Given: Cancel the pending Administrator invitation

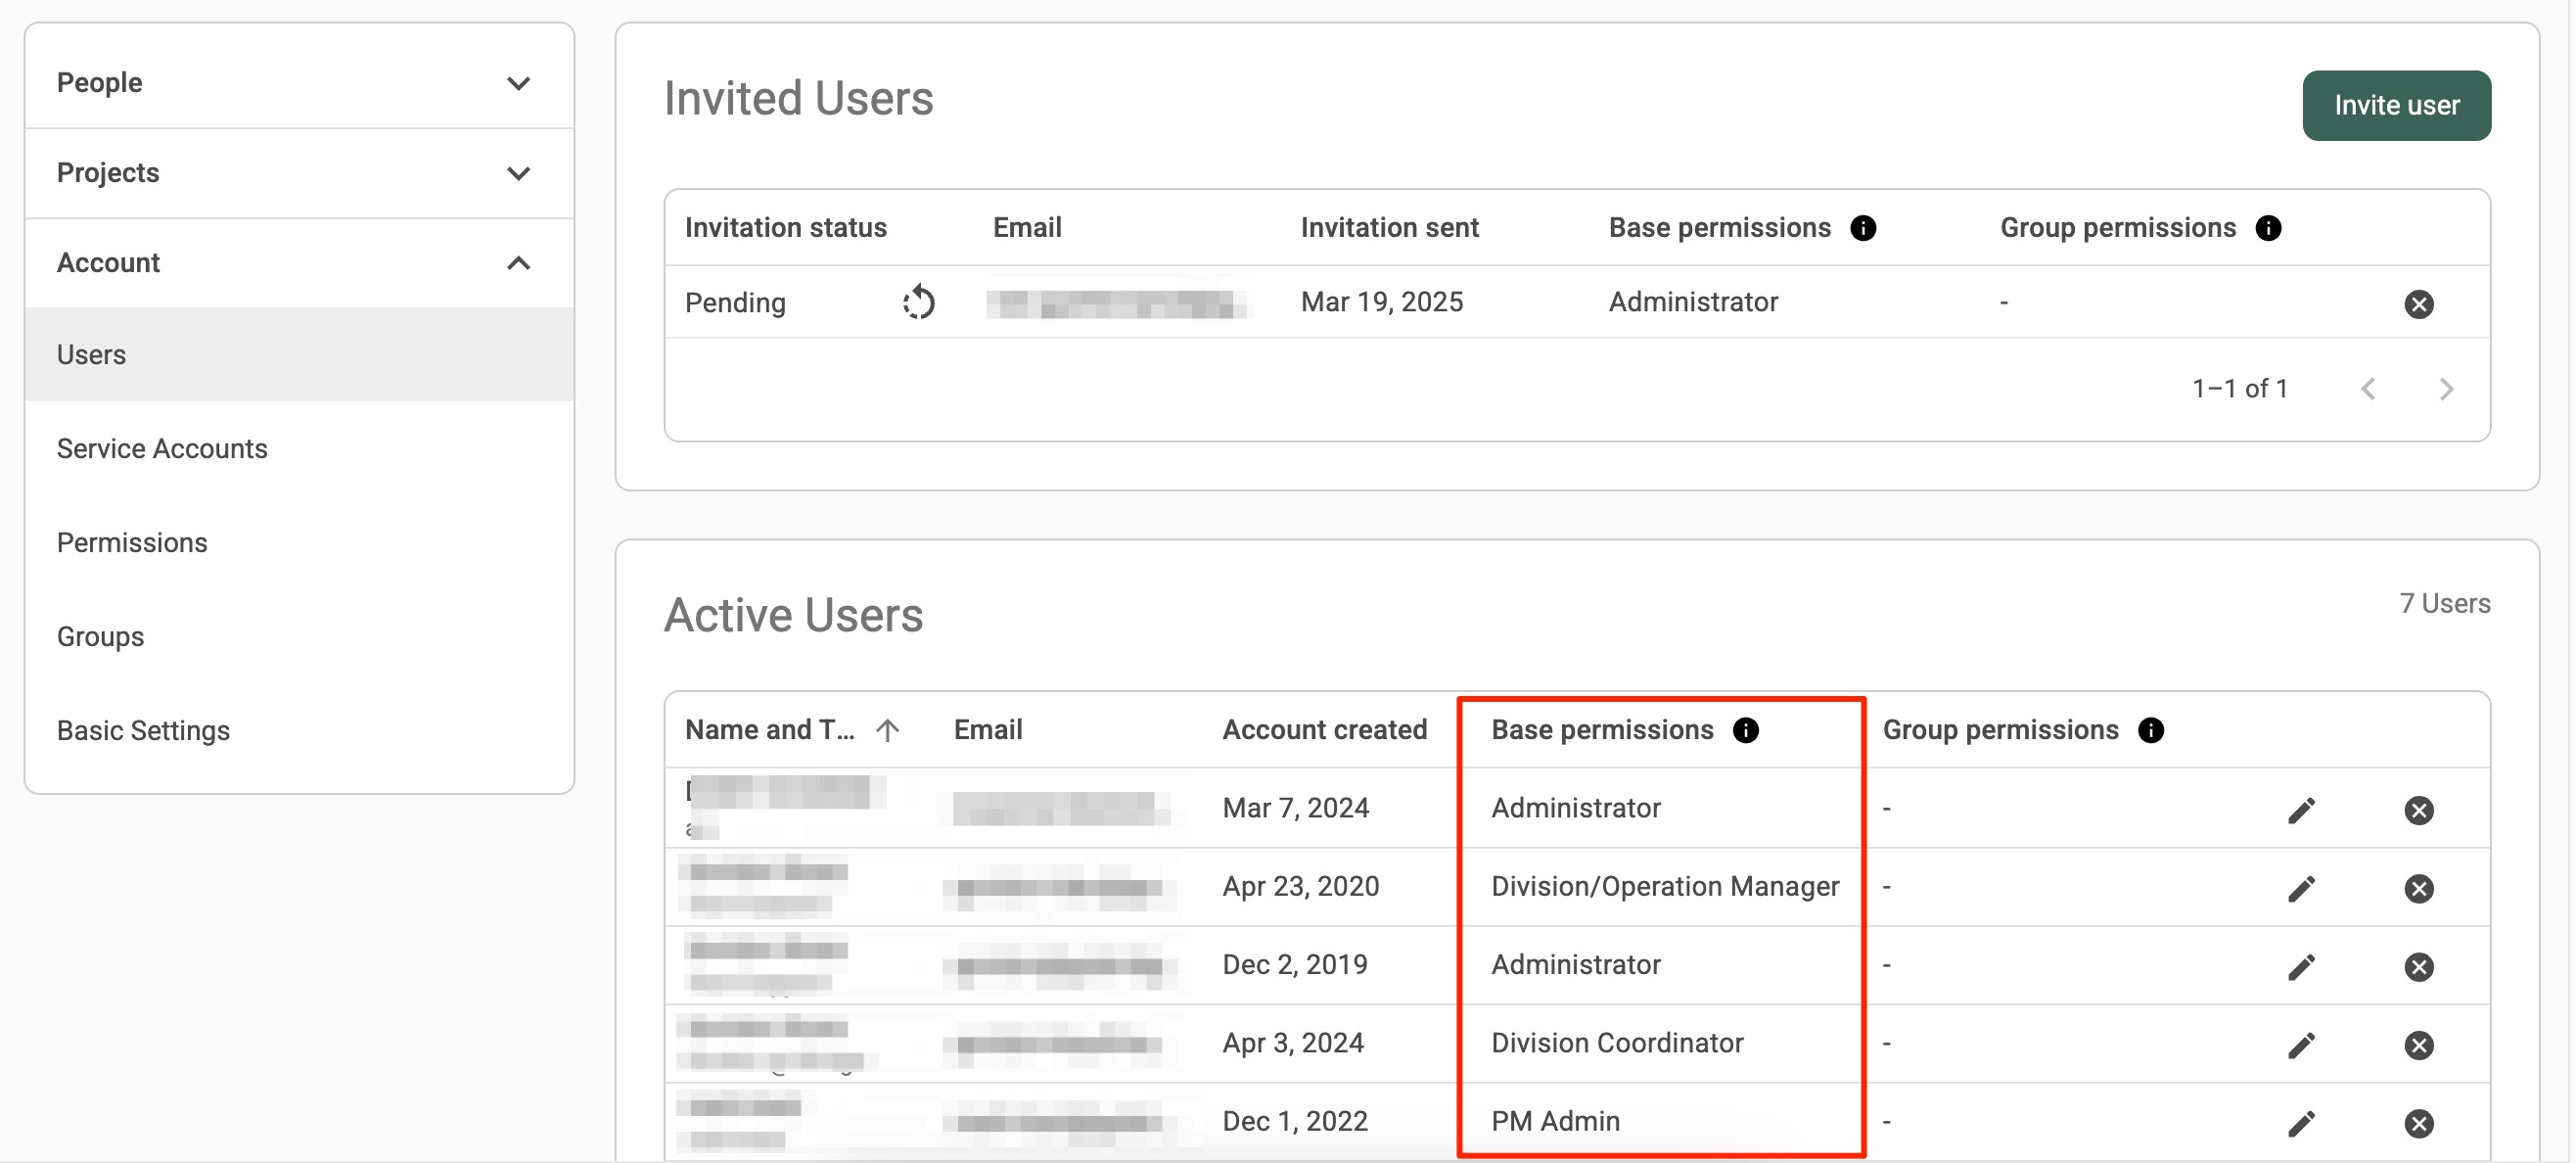Looking at the screenshot, I should pyautogui.click(x=2418, y=303).
